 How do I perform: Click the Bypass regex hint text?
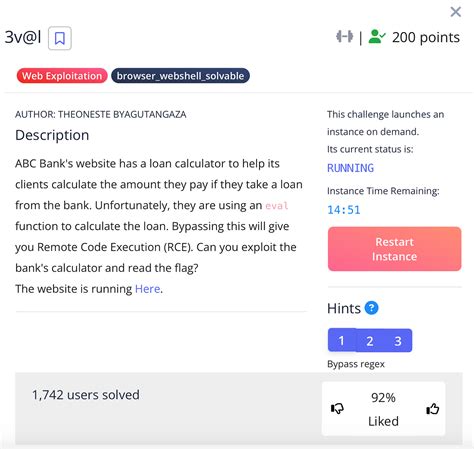356,364
